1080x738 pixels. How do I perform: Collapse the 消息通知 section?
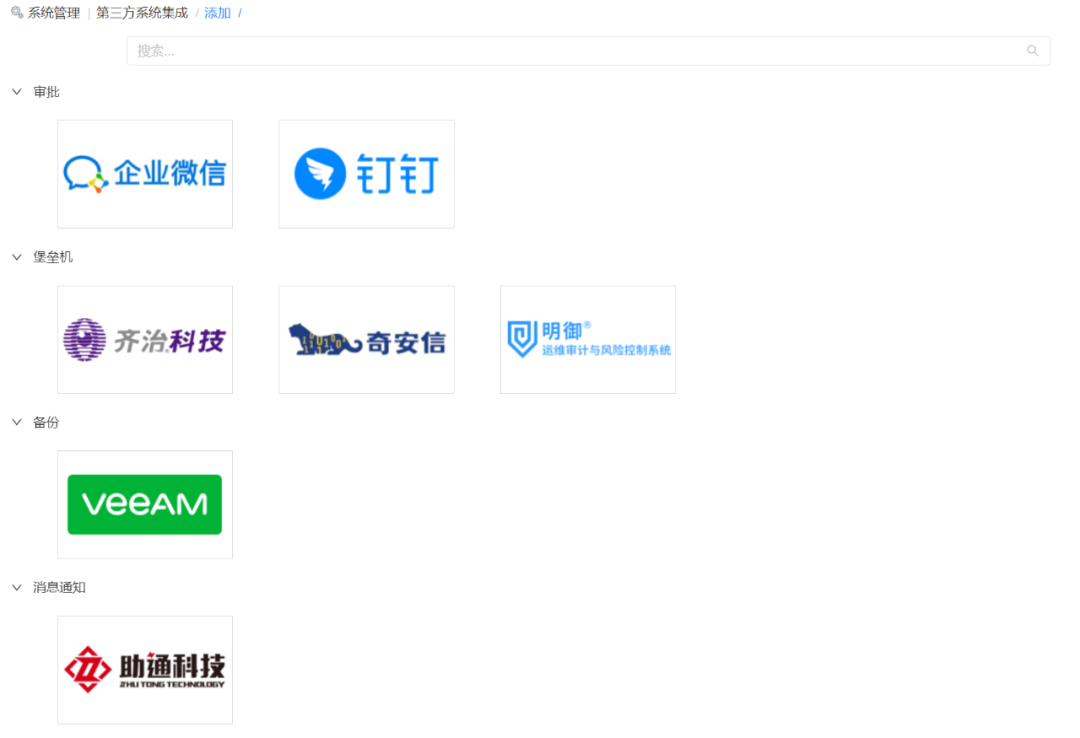(x=16, y=587)
